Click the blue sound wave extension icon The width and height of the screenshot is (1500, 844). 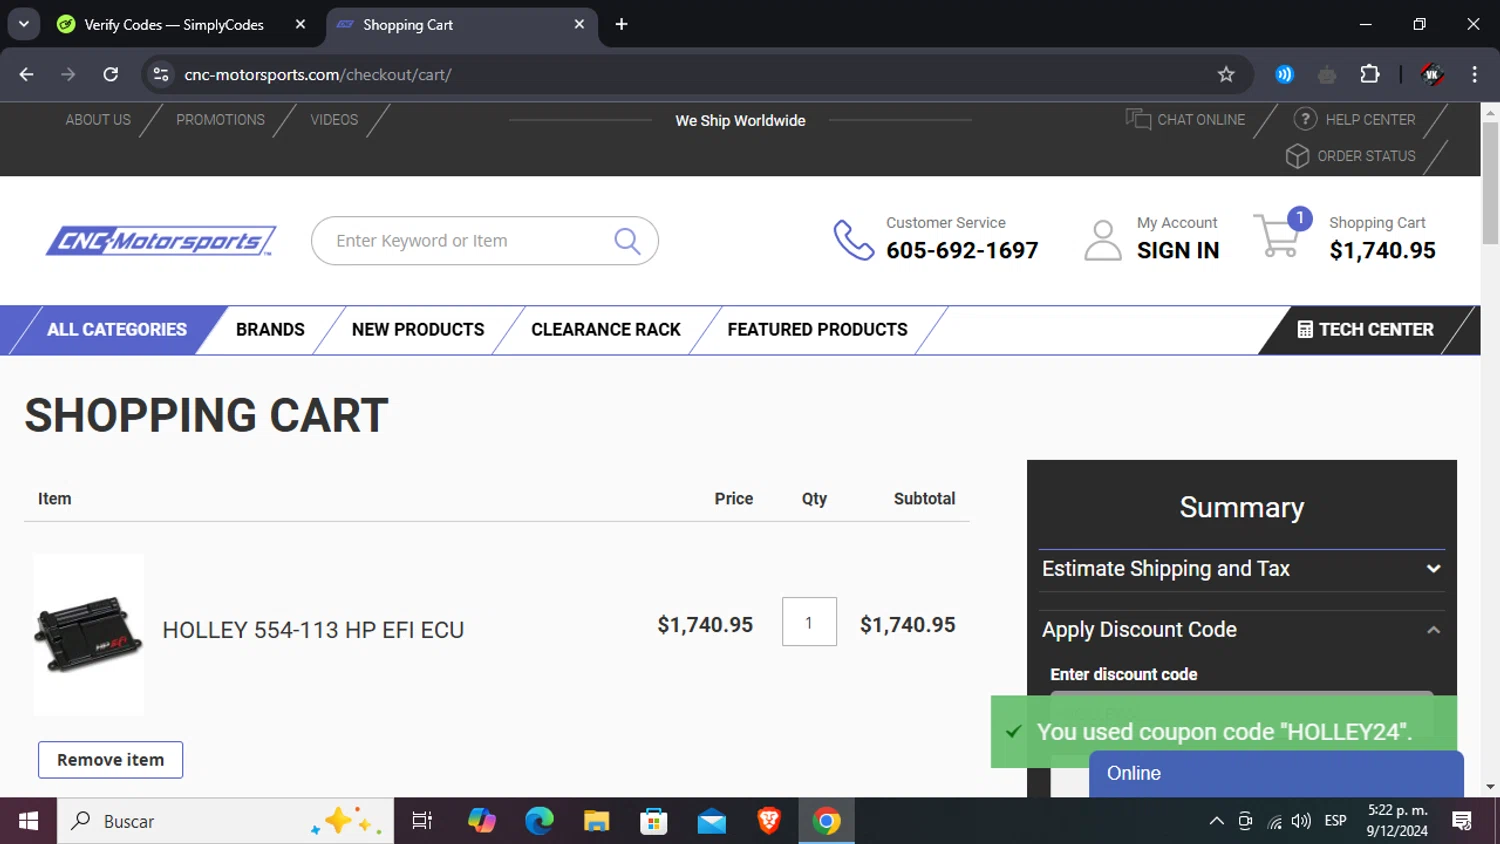[1285, 74]
